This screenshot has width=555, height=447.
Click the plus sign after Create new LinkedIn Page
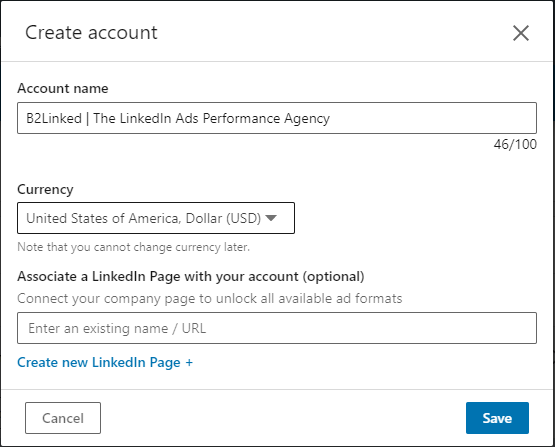[x=189, y=362]
